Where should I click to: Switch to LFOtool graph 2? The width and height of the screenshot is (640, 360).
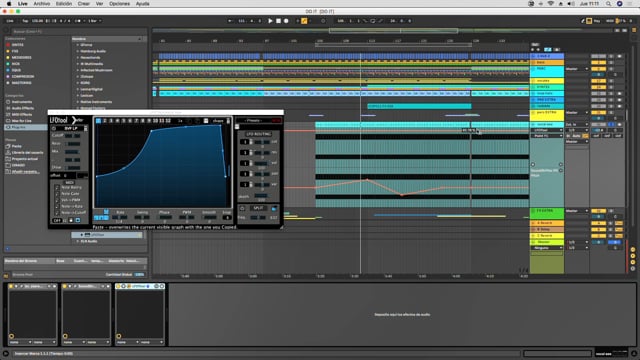point(104,121)
